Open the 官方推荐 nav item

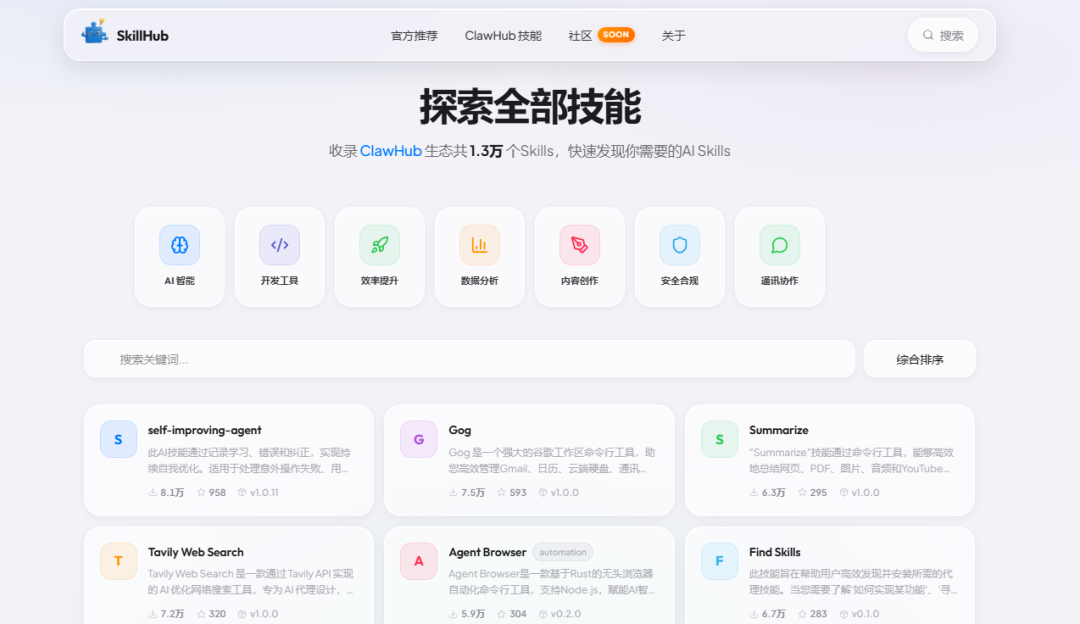(x=415, y=36)
